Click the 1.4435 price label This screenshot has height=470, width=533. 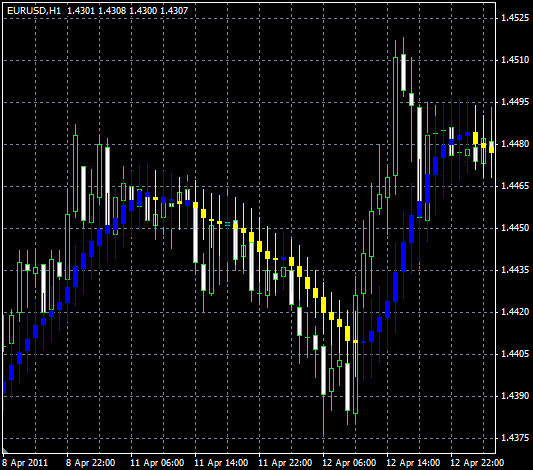pos(515,270)
